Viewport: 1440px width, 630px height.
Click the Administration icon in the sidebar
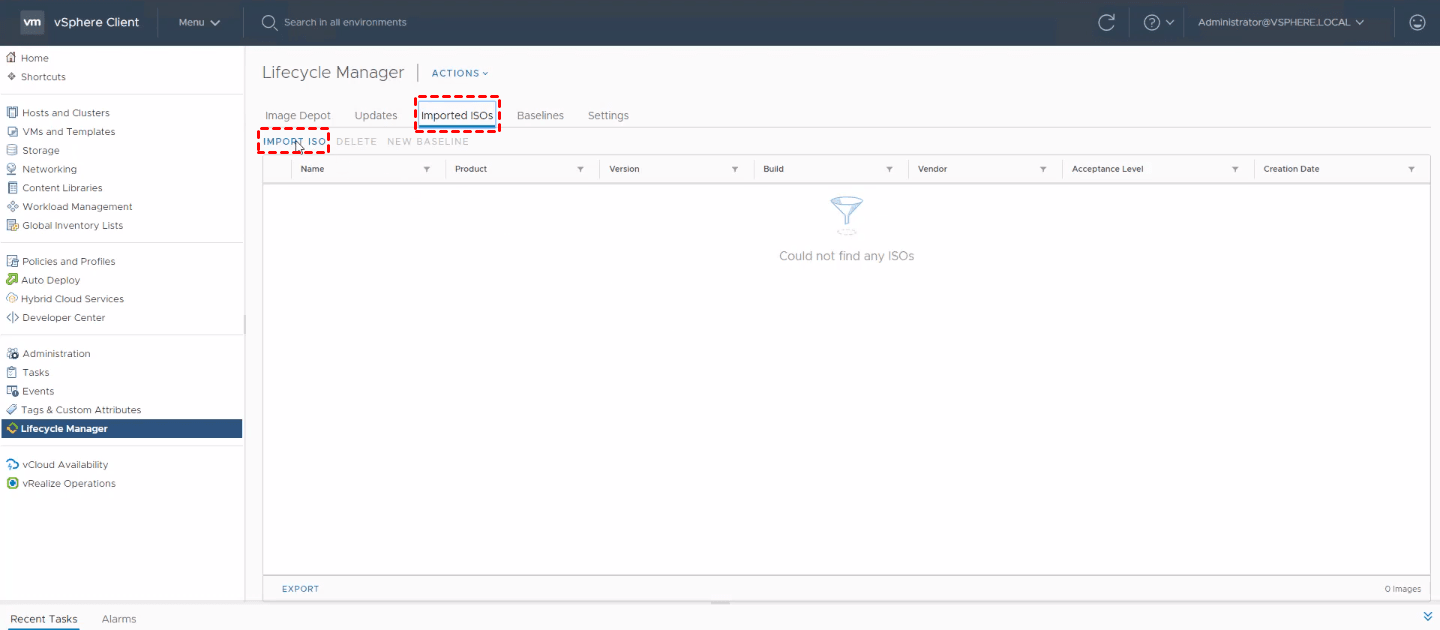(x=13, y=354)
